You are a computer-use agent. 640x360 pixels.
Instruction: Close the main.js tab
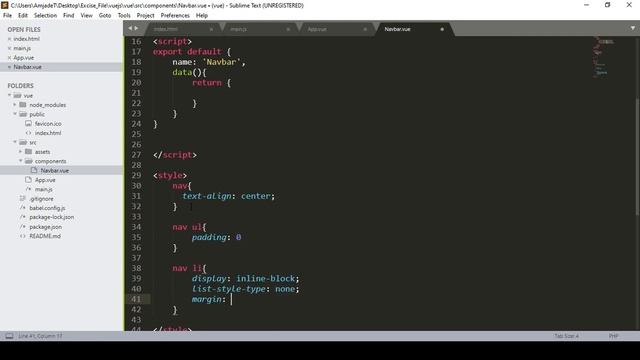pos(288,29)
